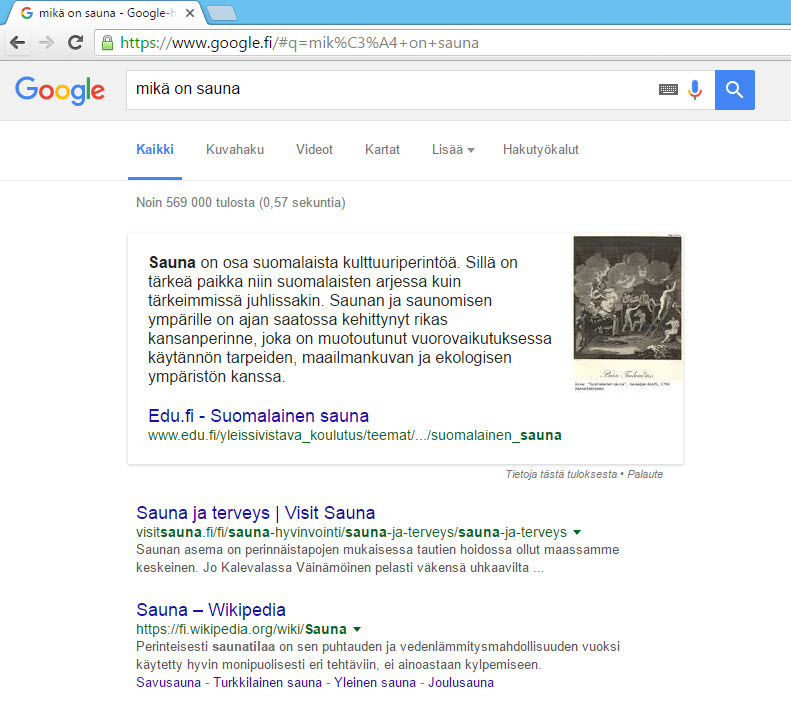The width and height of the screenshot is (791, 709).
Task: Open the Joulusauna sitelink
Action: (461, 683)
